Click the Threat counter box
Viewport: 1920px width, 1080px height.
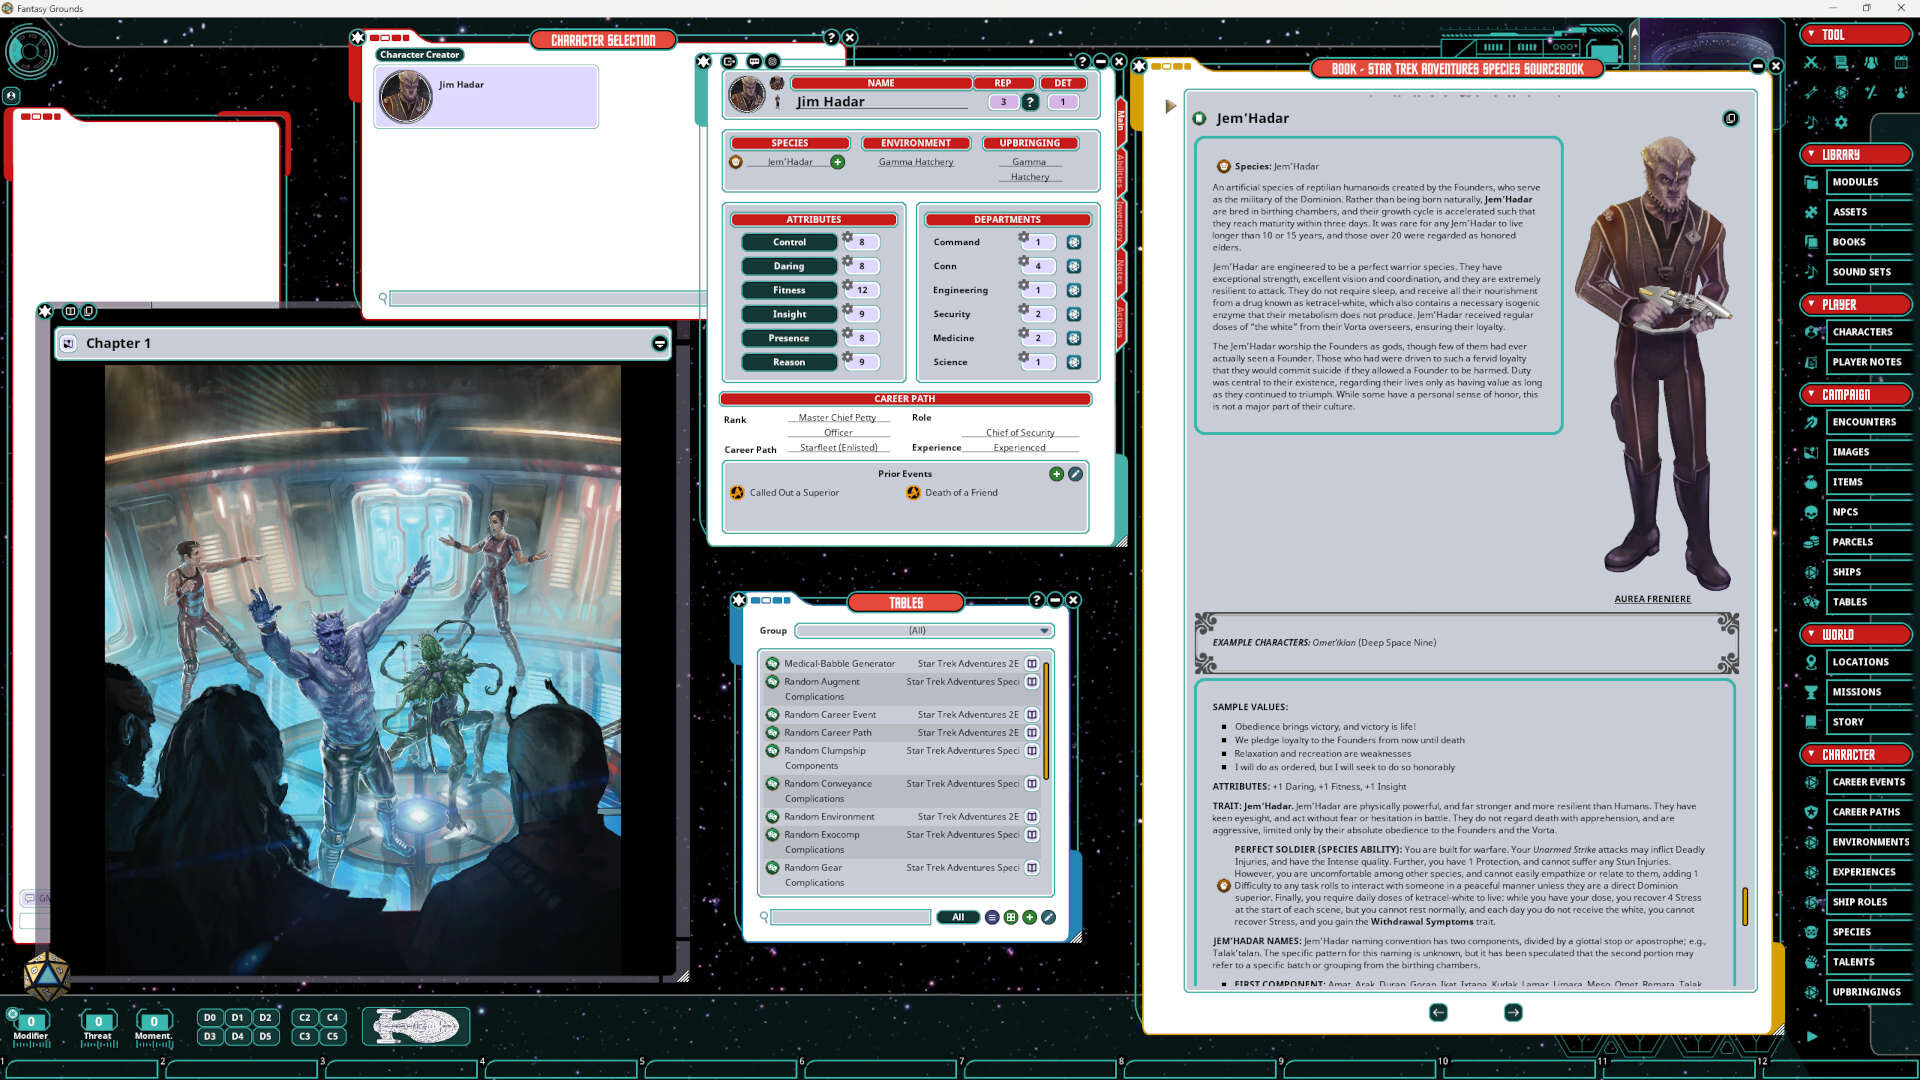[98, 1022]
